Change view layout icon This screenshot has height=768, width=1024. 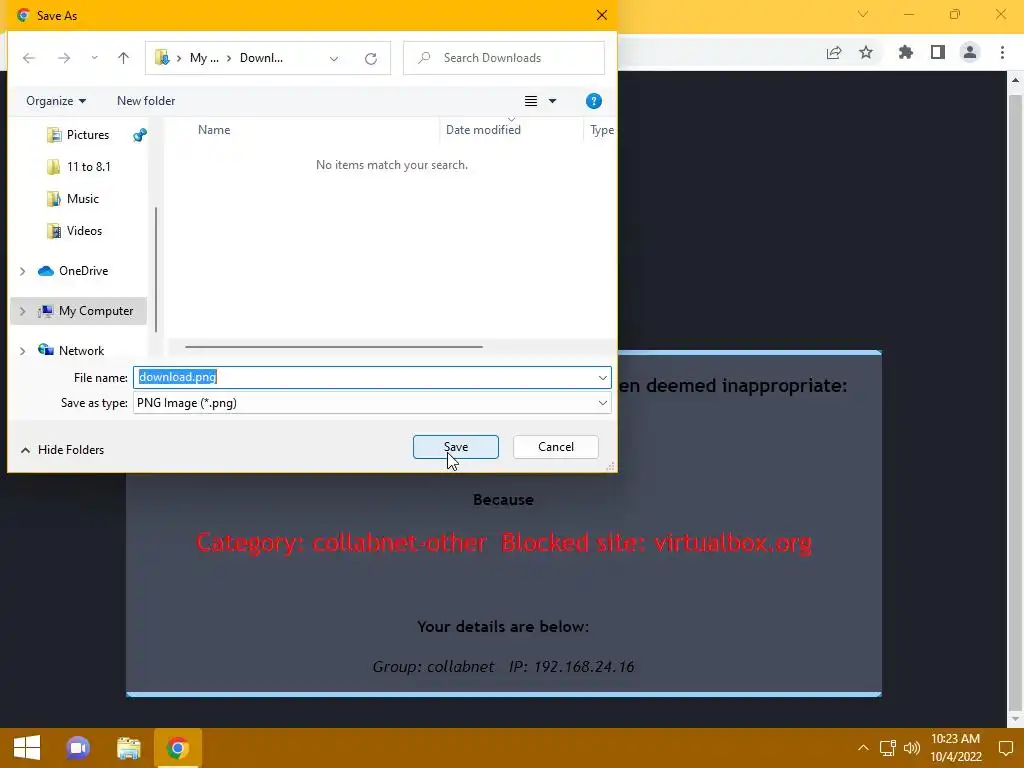(531, 101)
